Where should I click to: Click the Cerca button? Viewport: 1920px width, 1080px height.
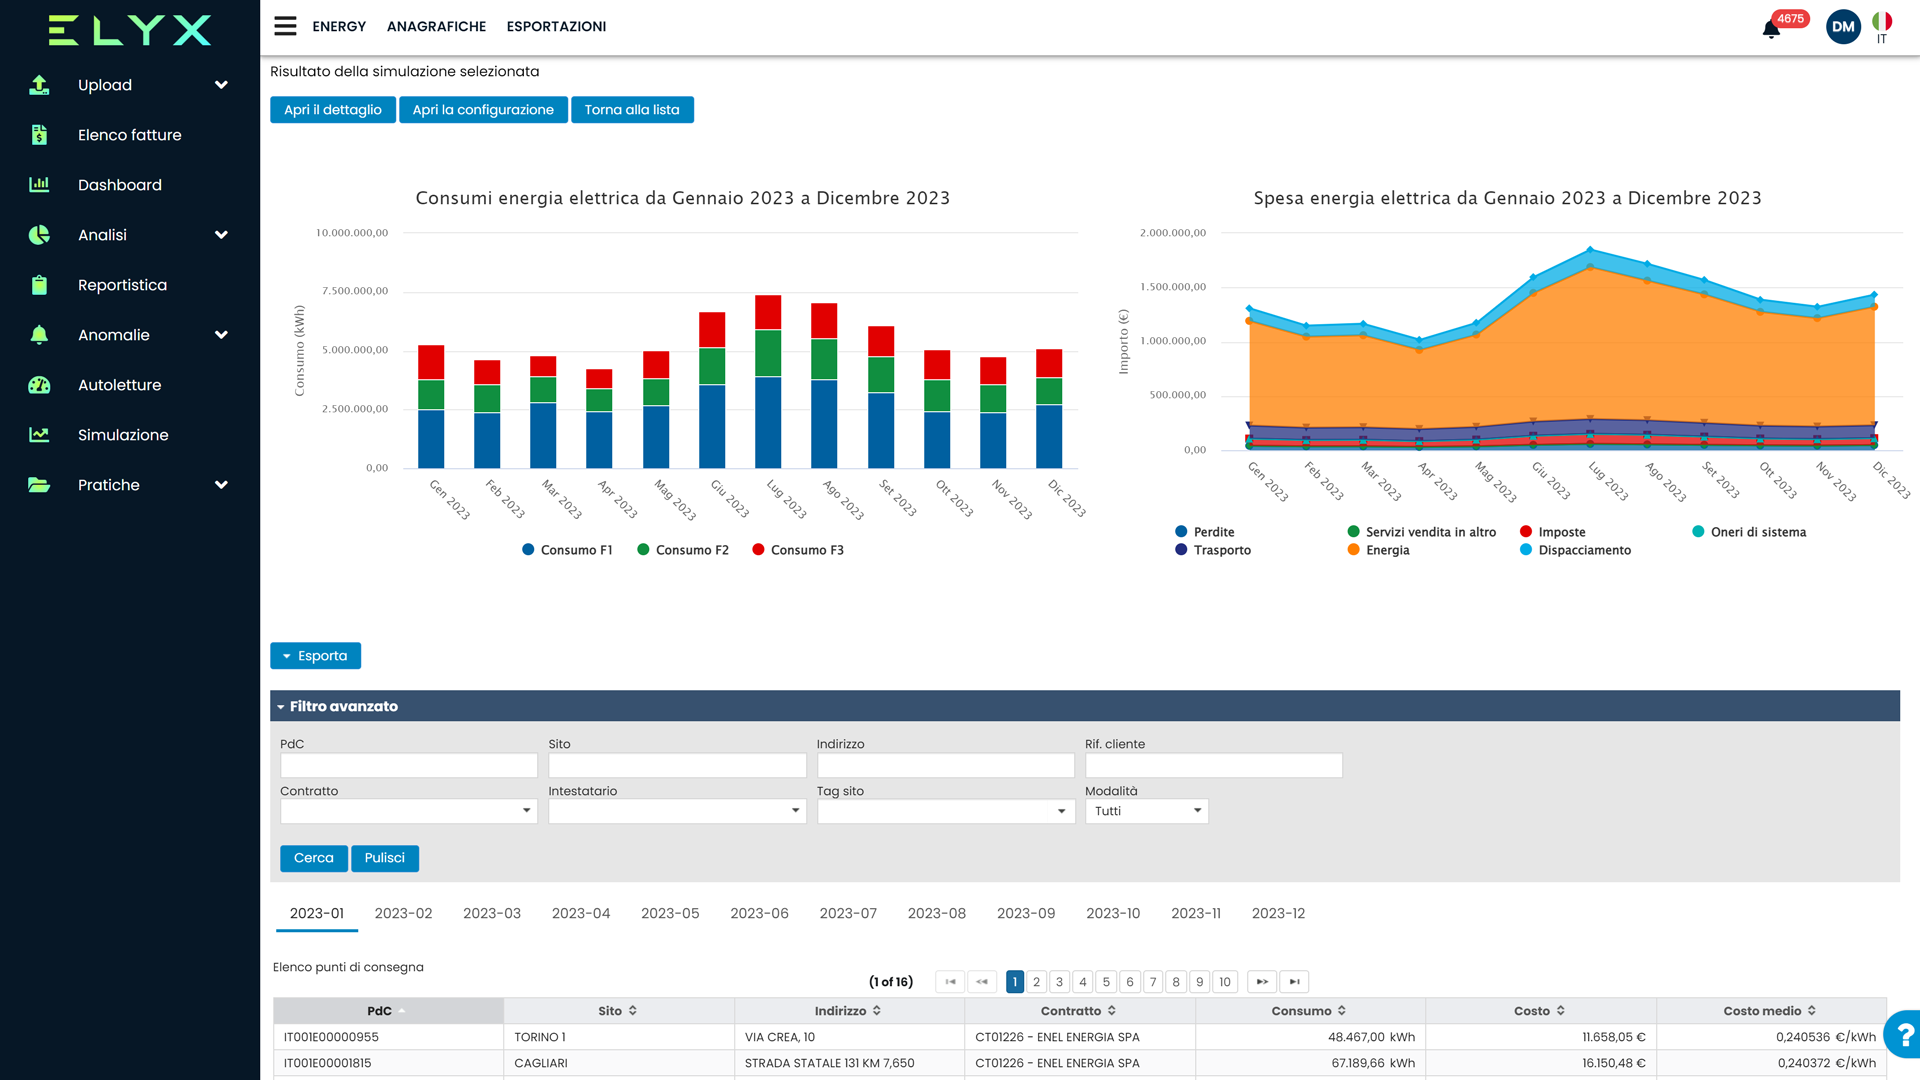point(313,858)
